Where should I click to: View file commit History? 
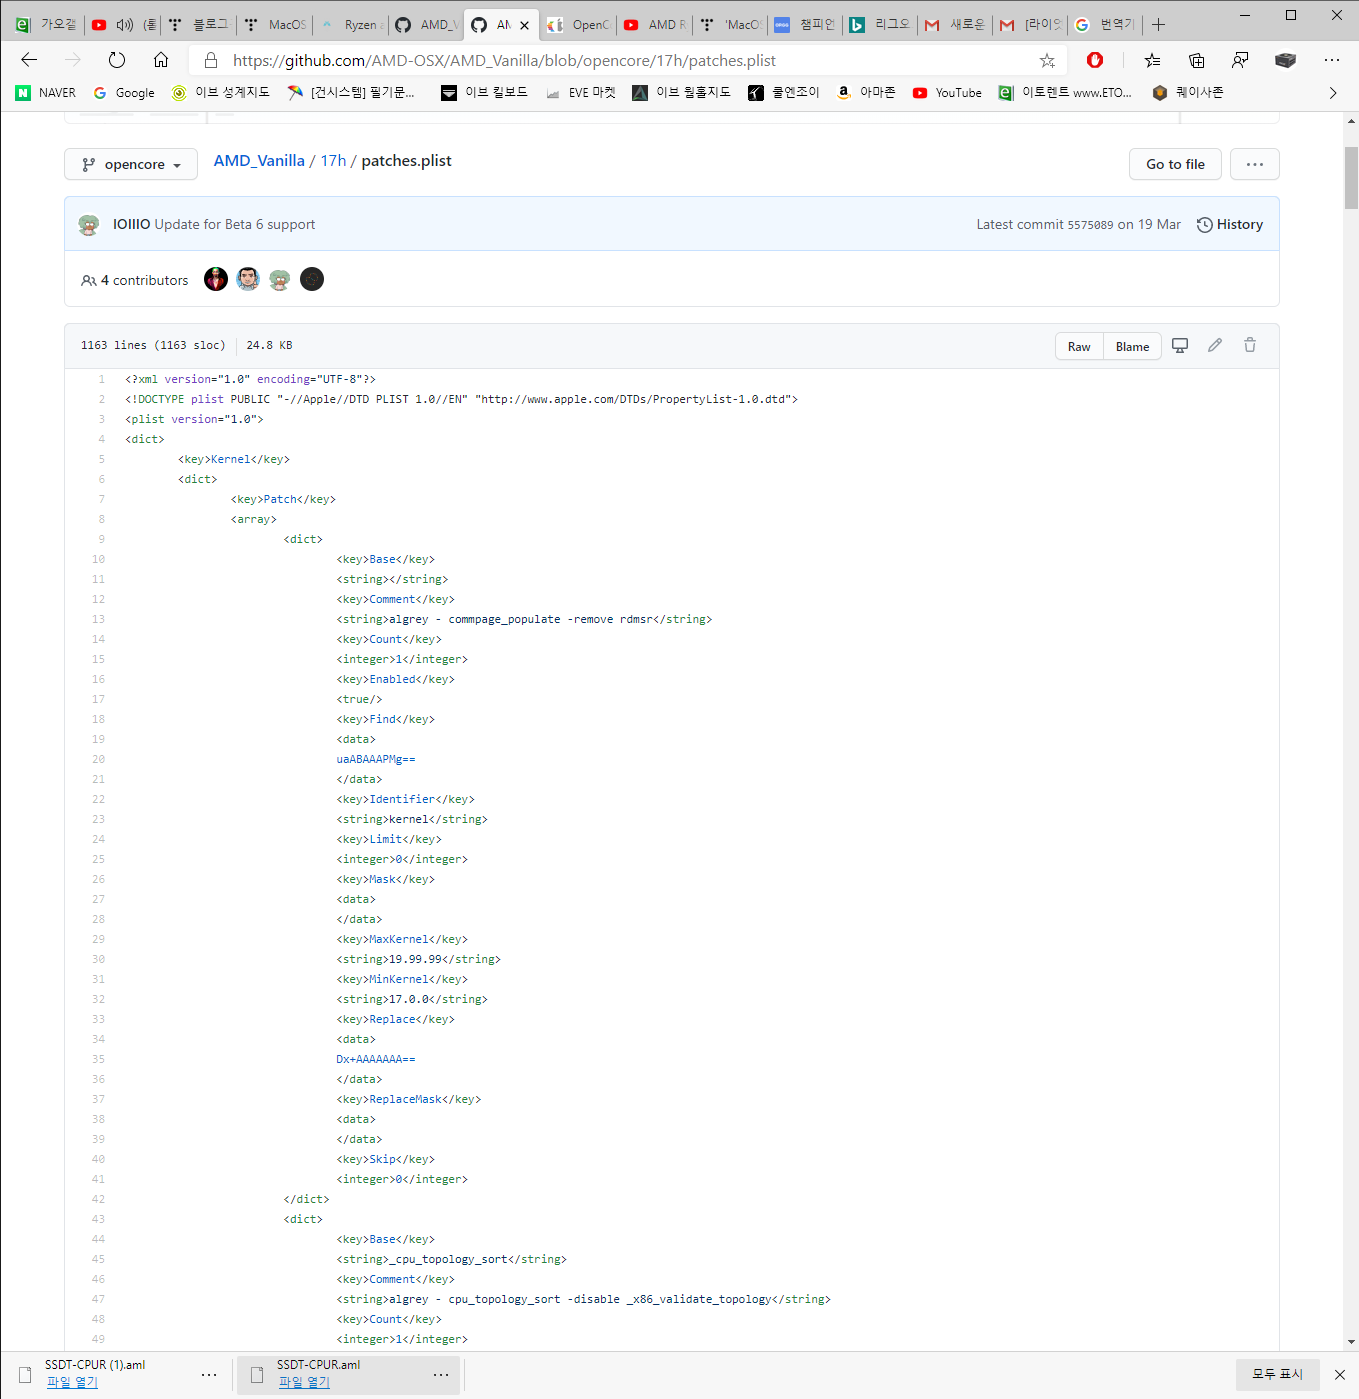click(1230, 224)
